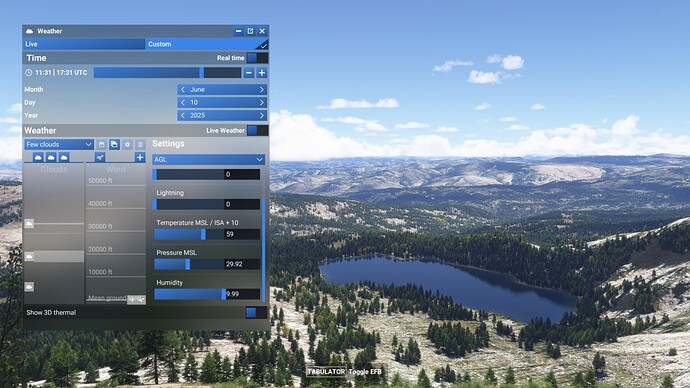The image size is (690, 388).
Task: Select the first cloud layer icon
Action: [x=38, y=157]
